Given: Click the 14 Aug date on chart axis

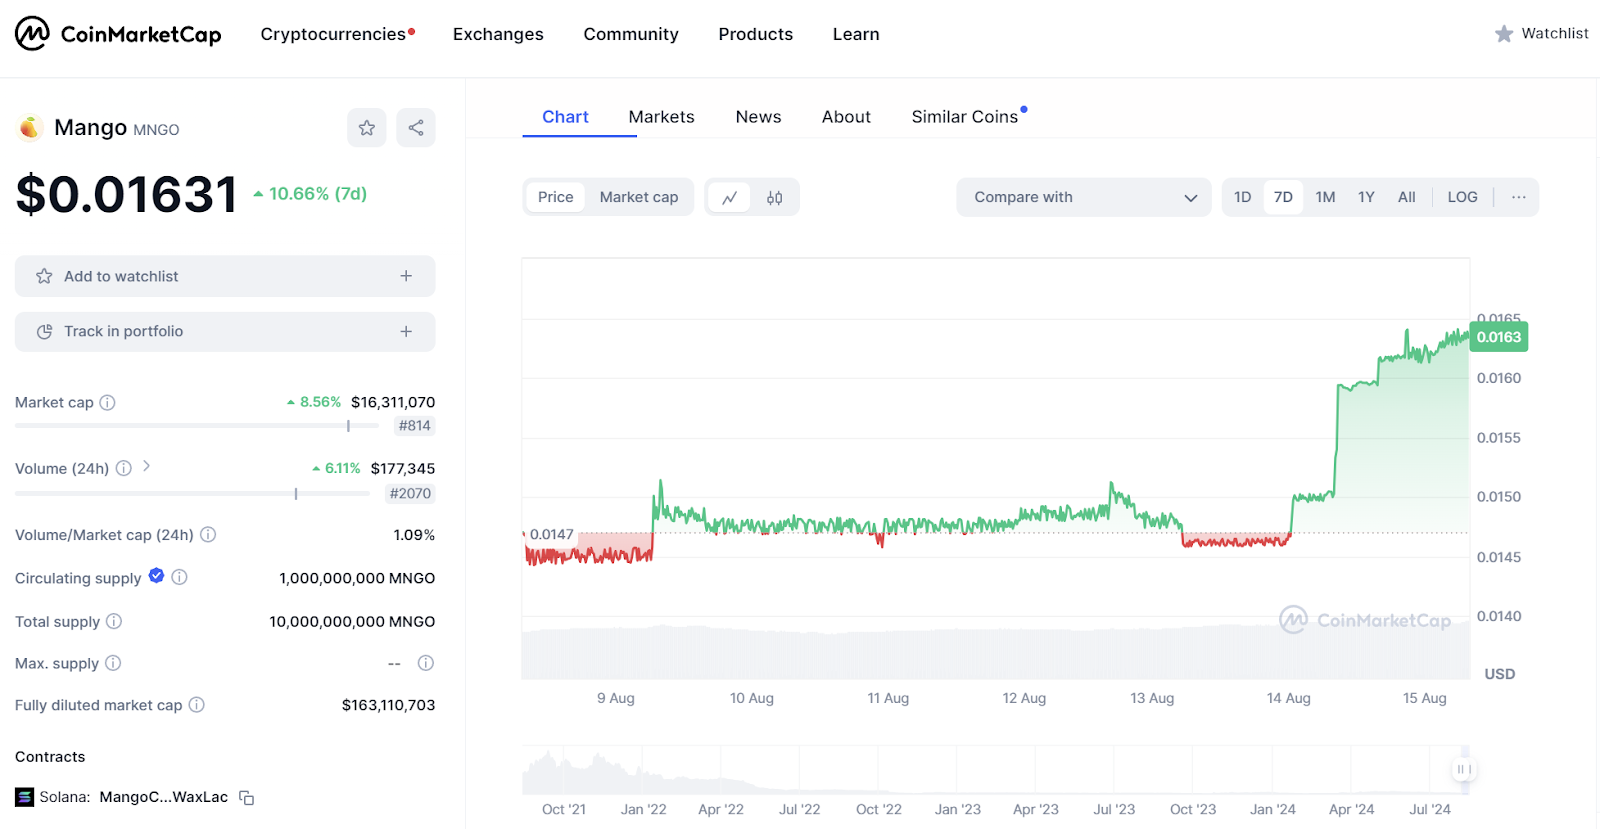Looking at the screenshot, I should (x=1288, y=698).
